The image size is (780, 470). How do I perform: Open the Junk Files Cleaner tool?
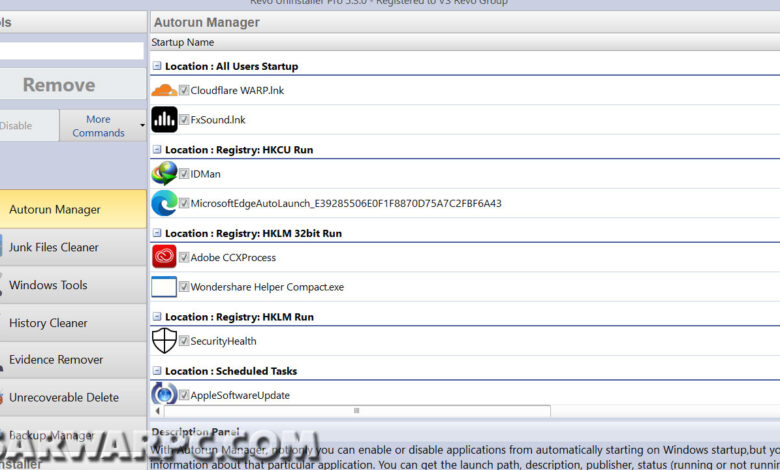(73, 247)
